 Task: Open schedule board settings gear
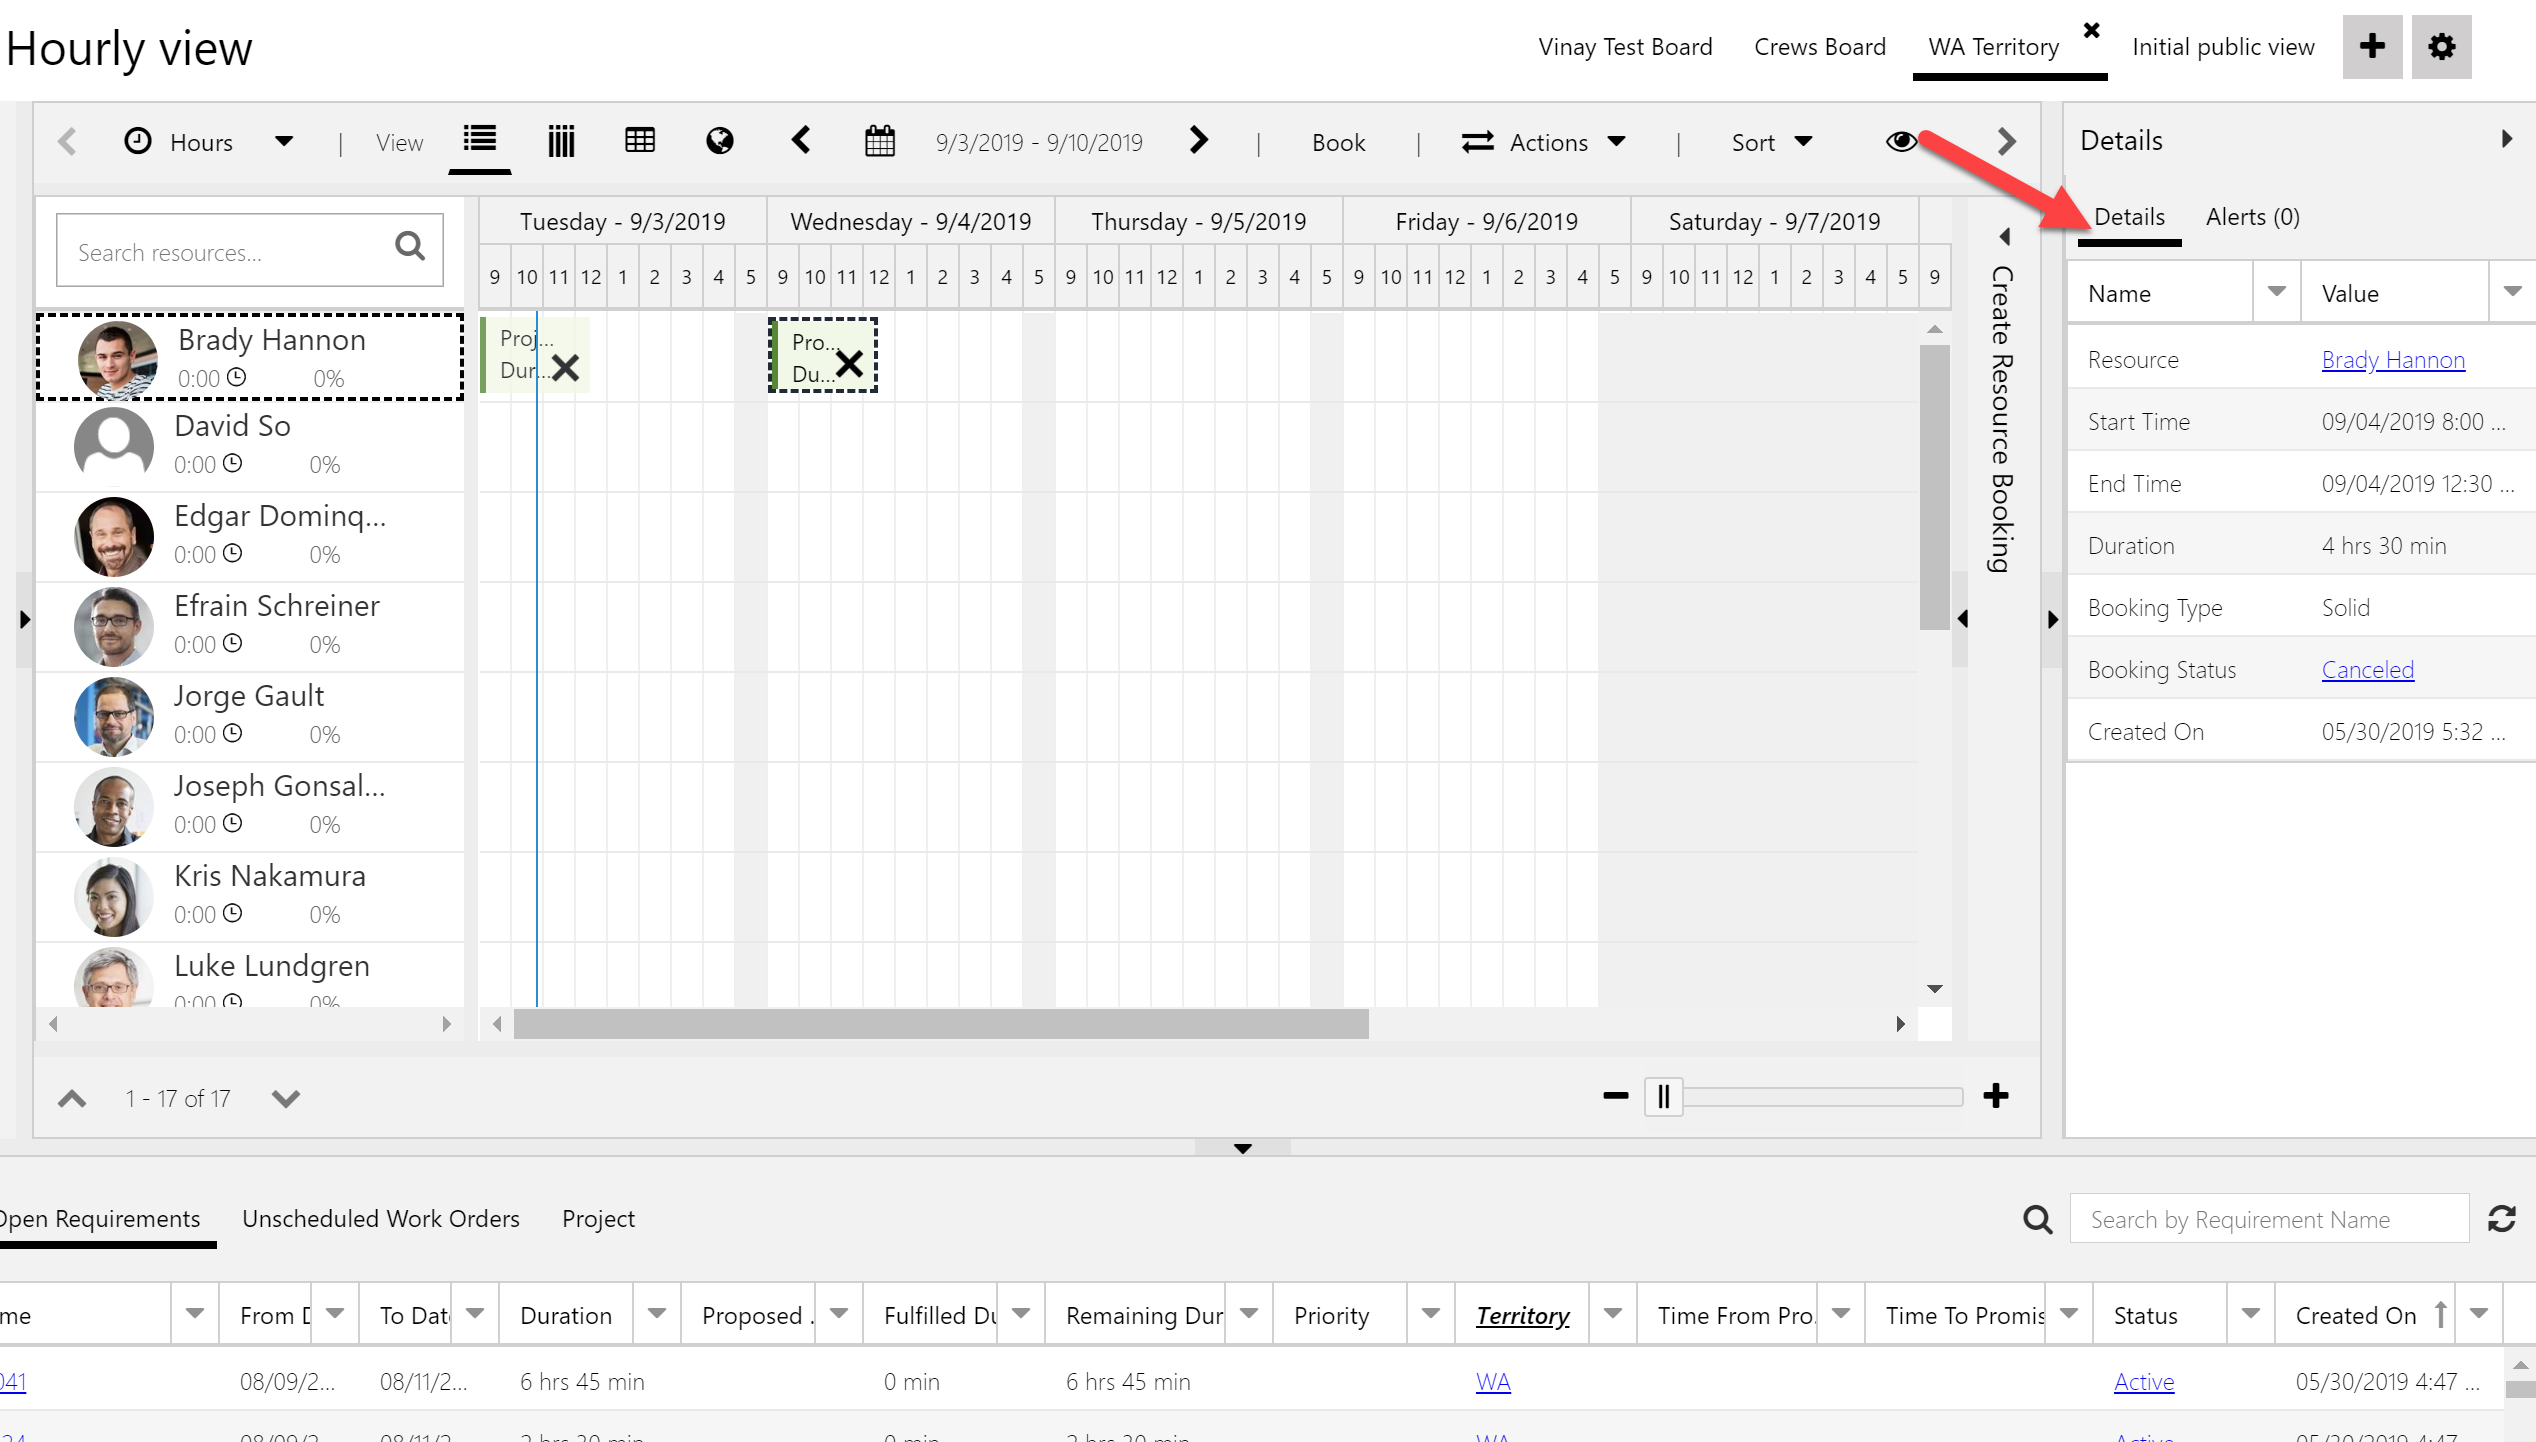[2441, 46]
